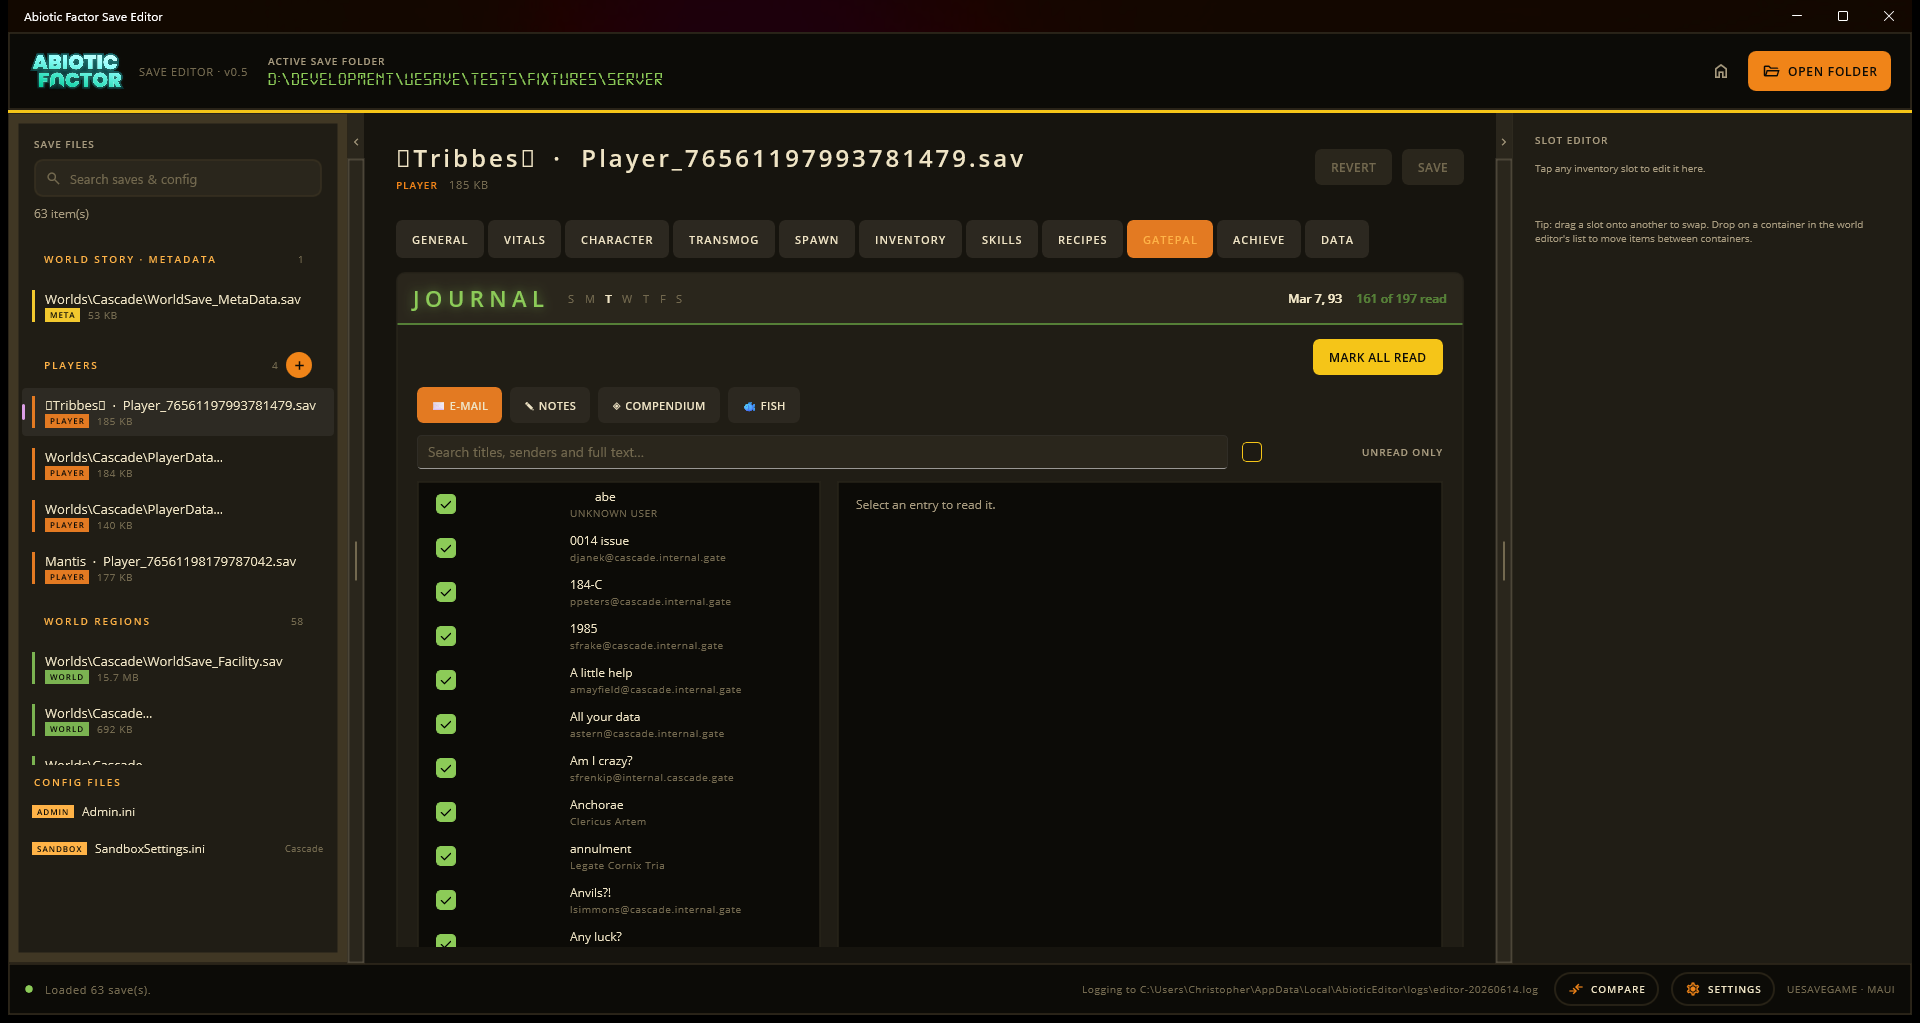1920x1023 pixels.
Task: Select the Gatepal tab
Action: pyautogui.click(x=1170, y=239)
